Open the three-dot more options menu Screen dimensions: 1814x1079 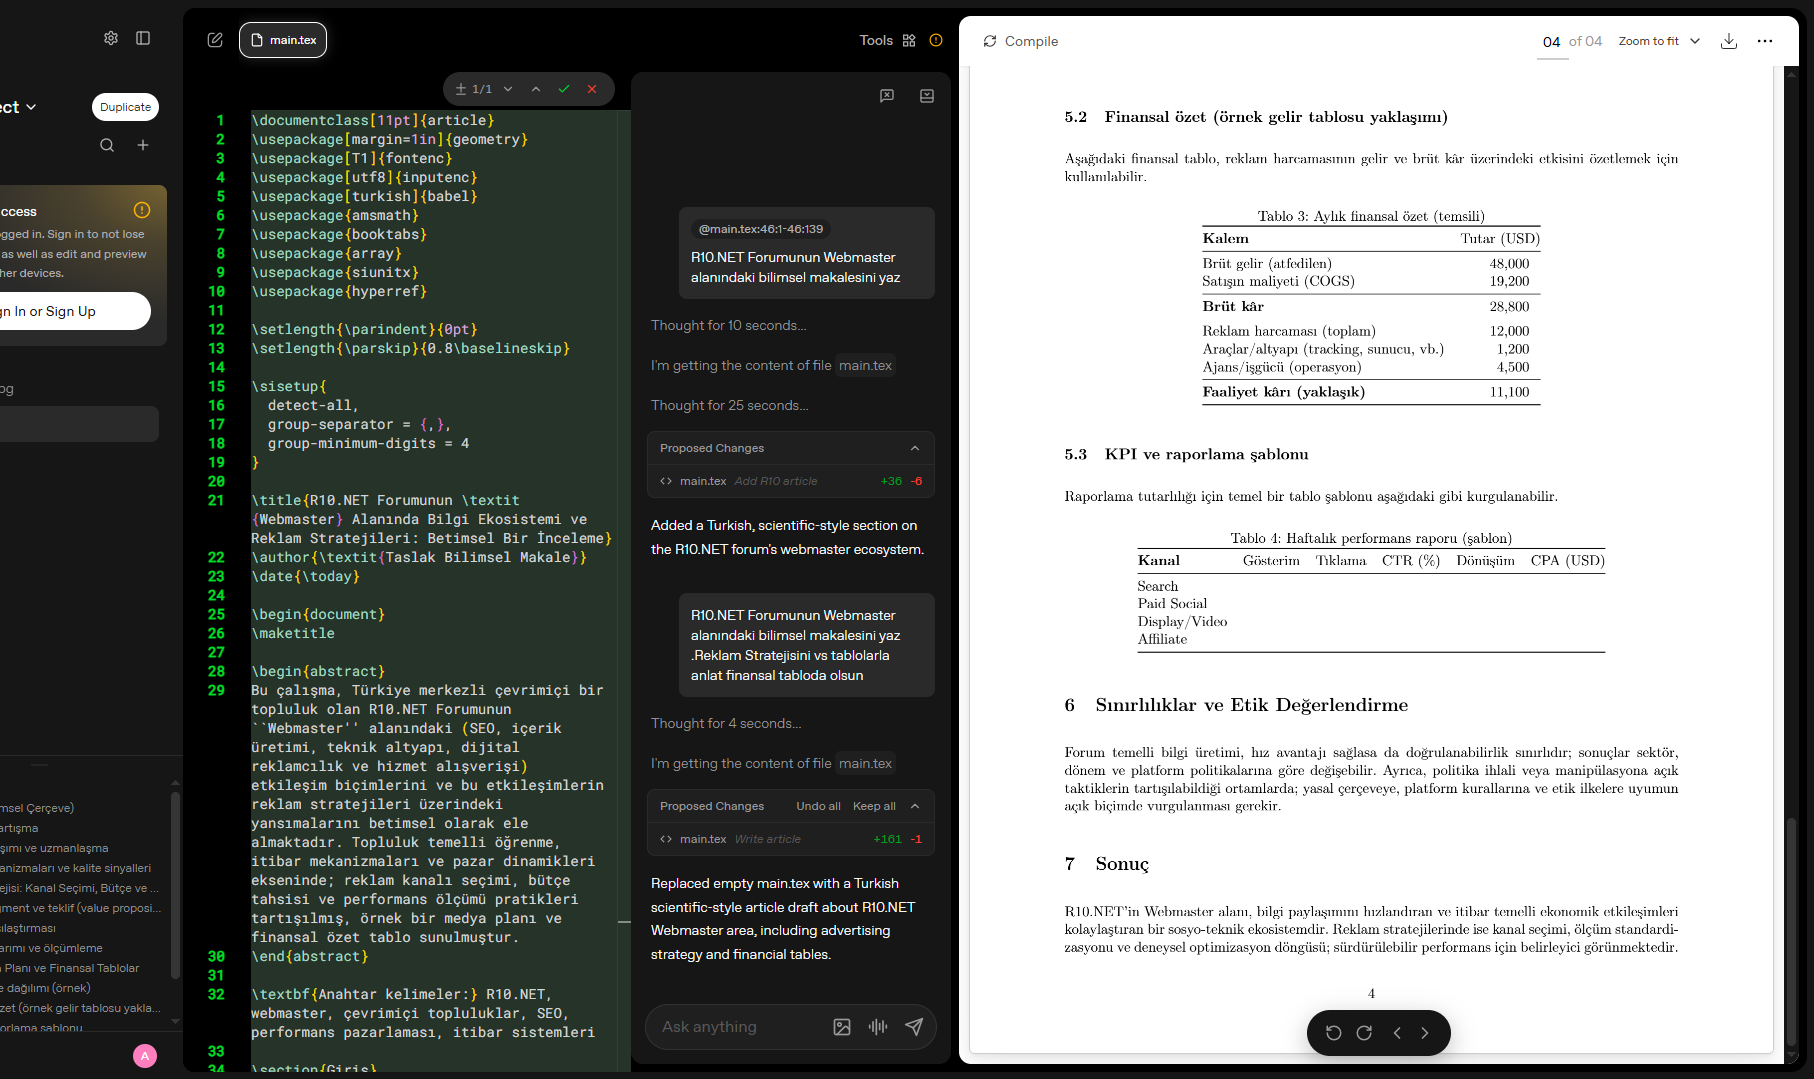point(1765,41)
